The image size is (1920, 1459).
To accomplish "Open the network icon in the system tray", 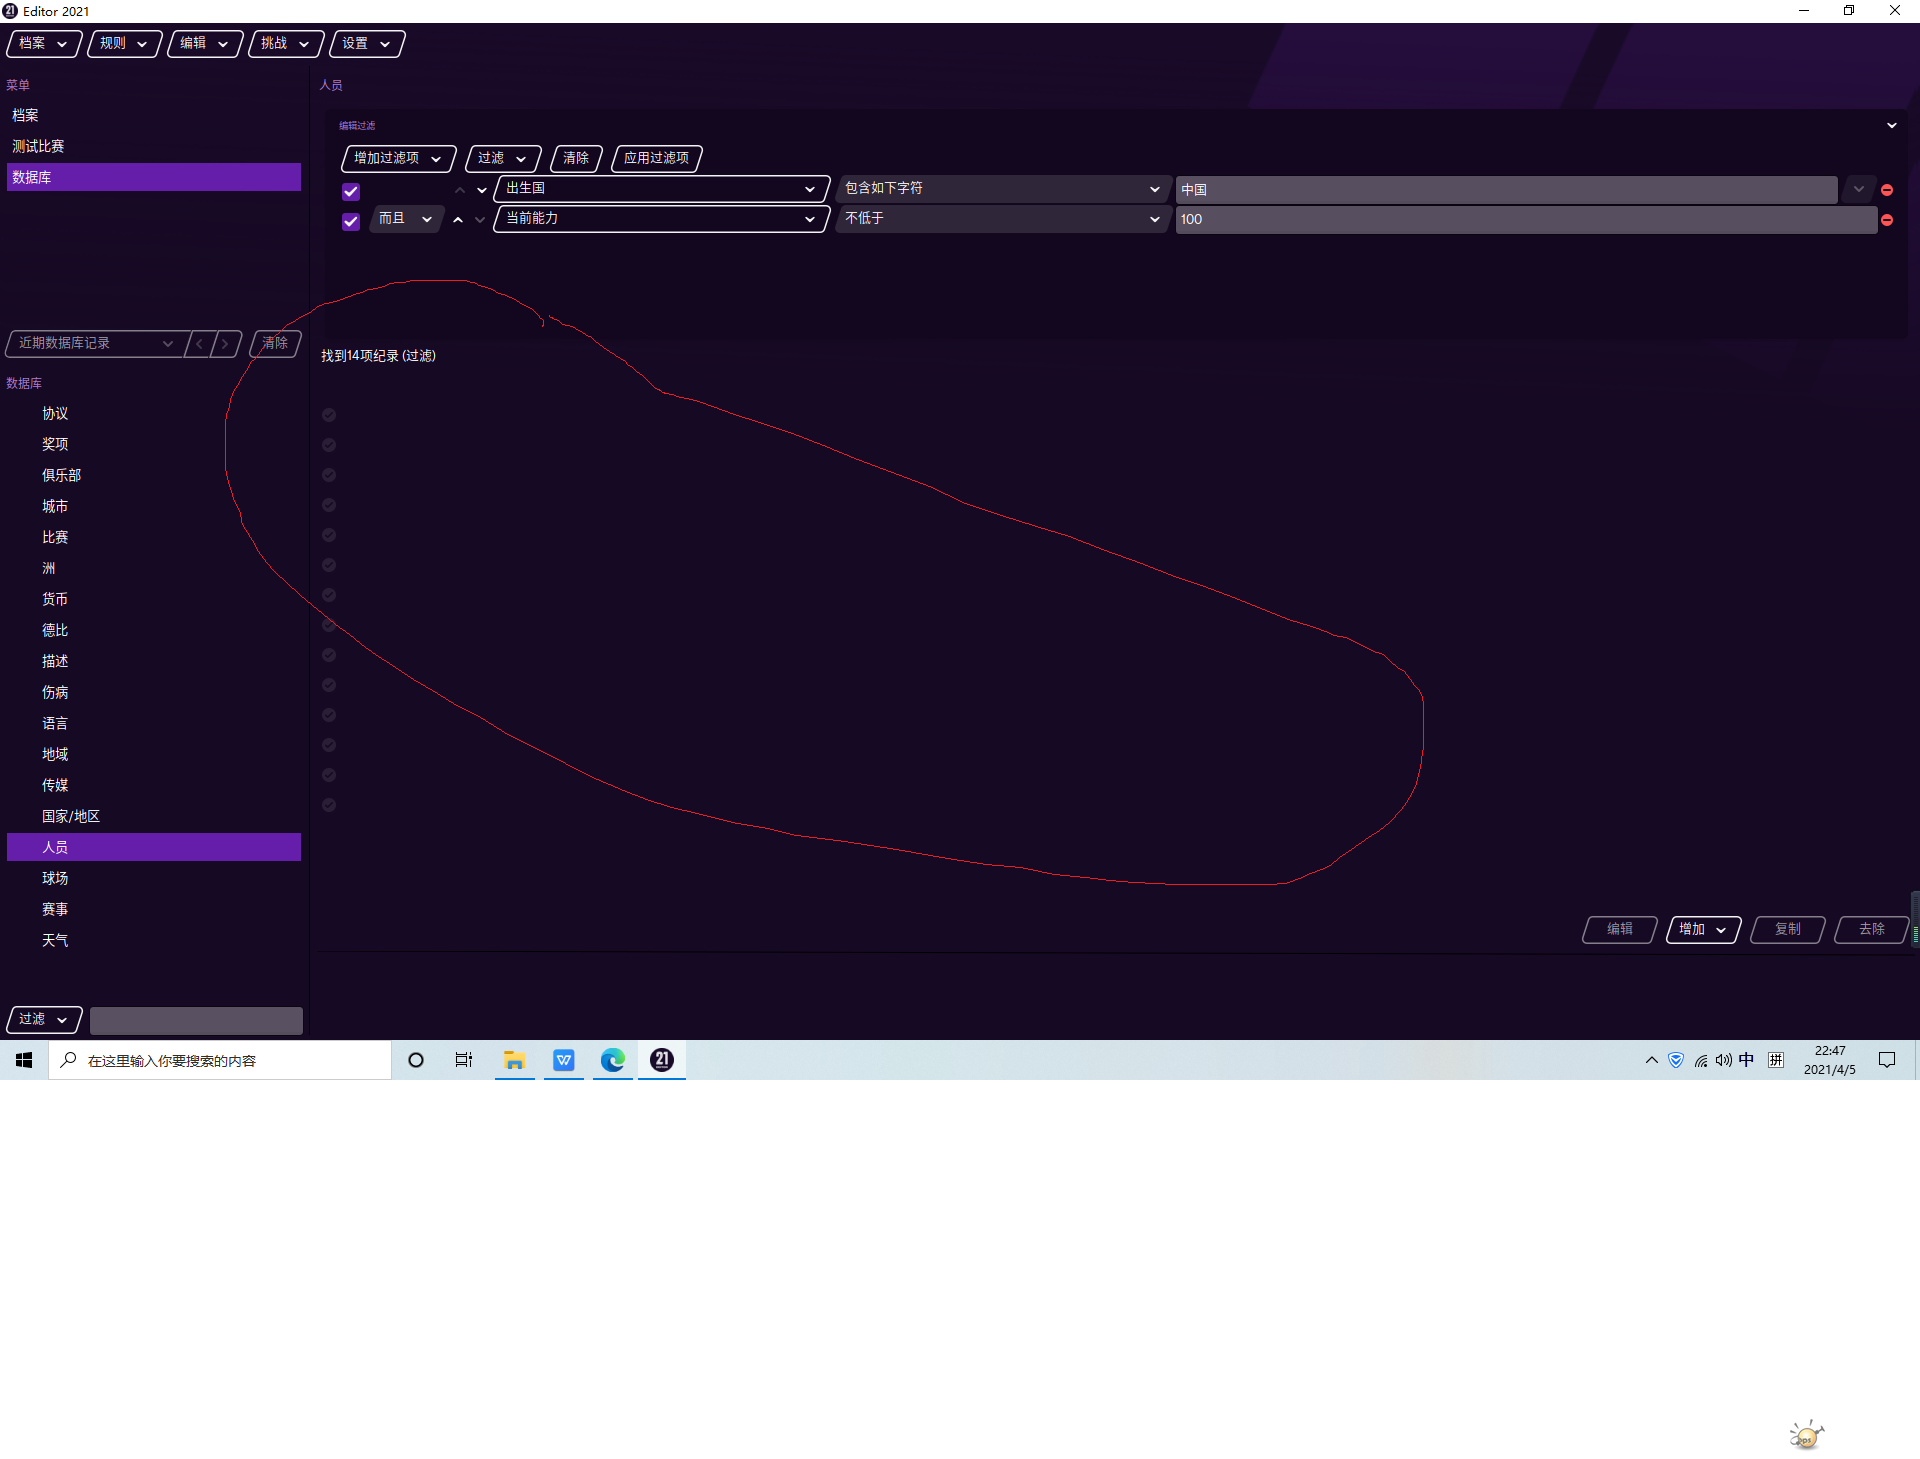I will tap(1700, 1060).
